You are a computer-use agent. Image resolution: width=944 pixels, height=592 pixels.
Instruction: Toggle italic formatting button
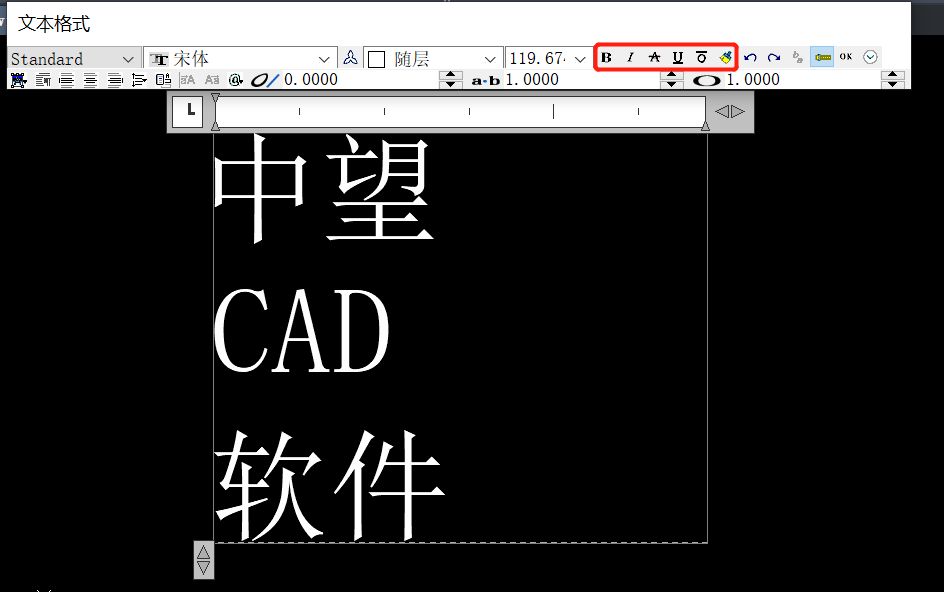[630, 58]
